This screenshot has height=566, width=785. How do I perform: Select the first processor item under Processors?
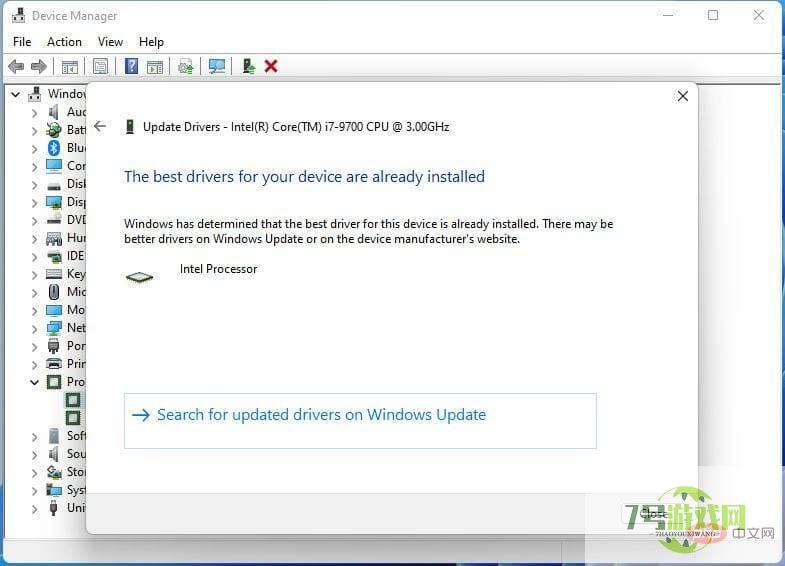[x=73, y=400]
